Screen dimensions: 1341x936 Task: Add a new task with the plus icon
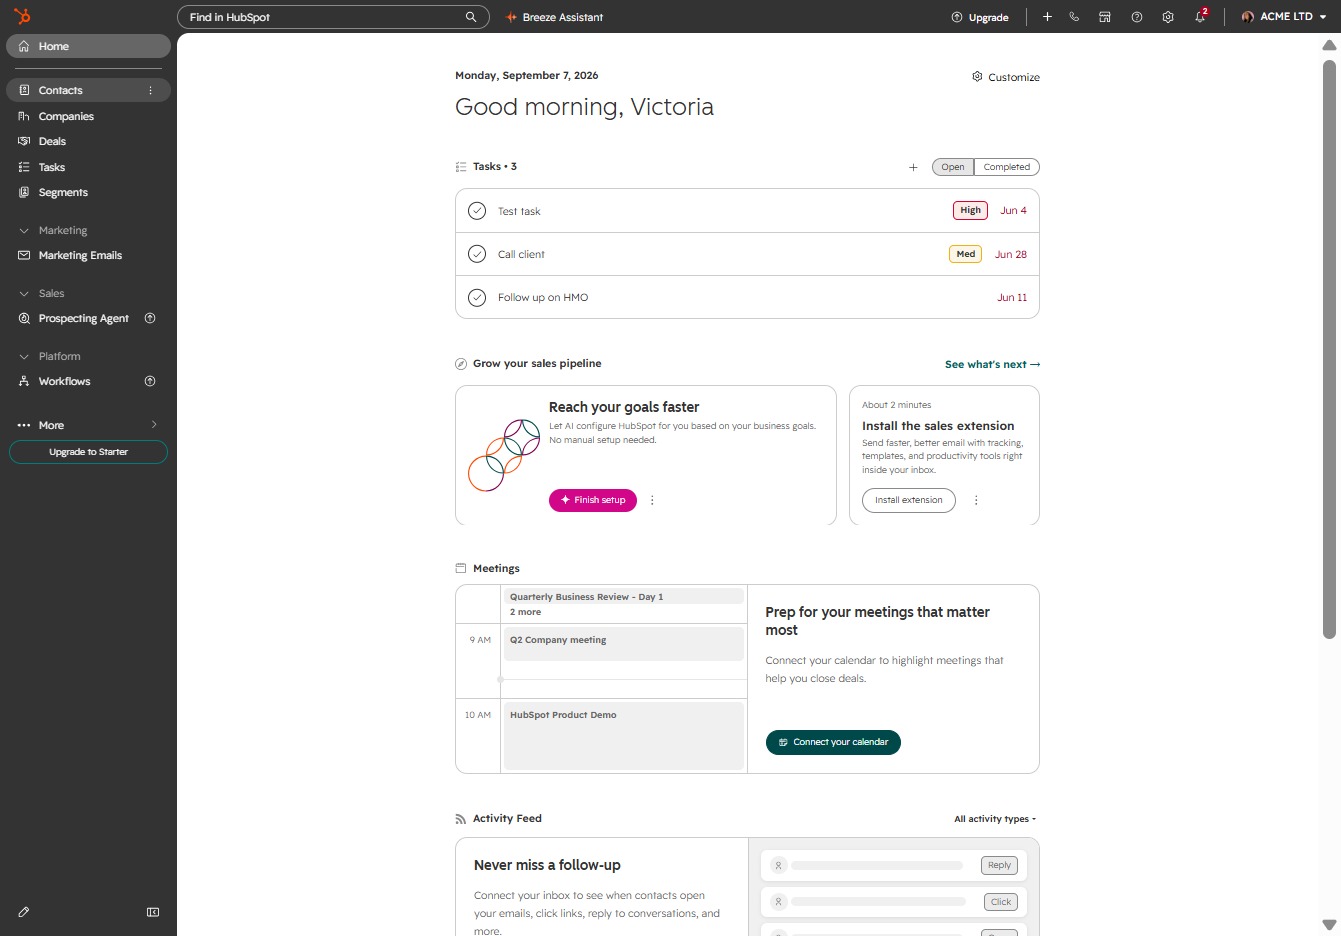tap(913, 167)
